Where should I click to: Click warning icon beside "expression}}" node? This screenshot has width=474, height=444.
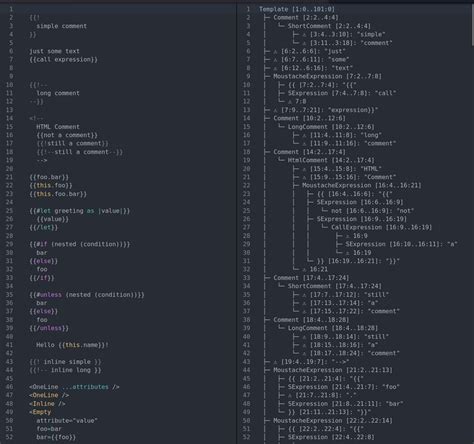click(275, 110)
